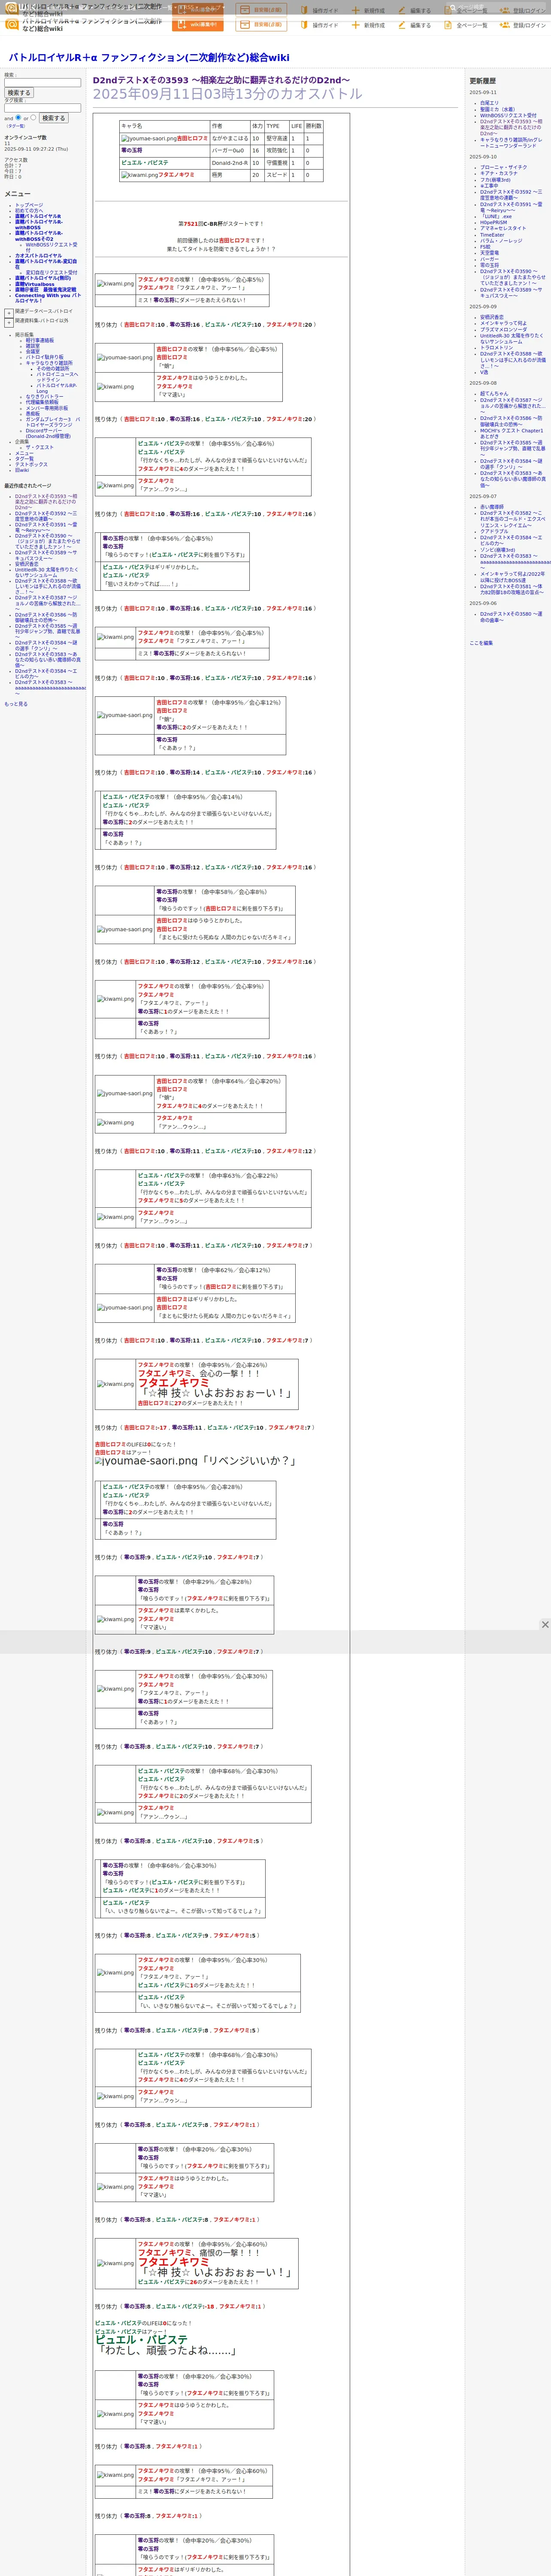The image size is (551, 2576).
Task: Select the 'and' search radio button
Action: [x=18, y=117]
